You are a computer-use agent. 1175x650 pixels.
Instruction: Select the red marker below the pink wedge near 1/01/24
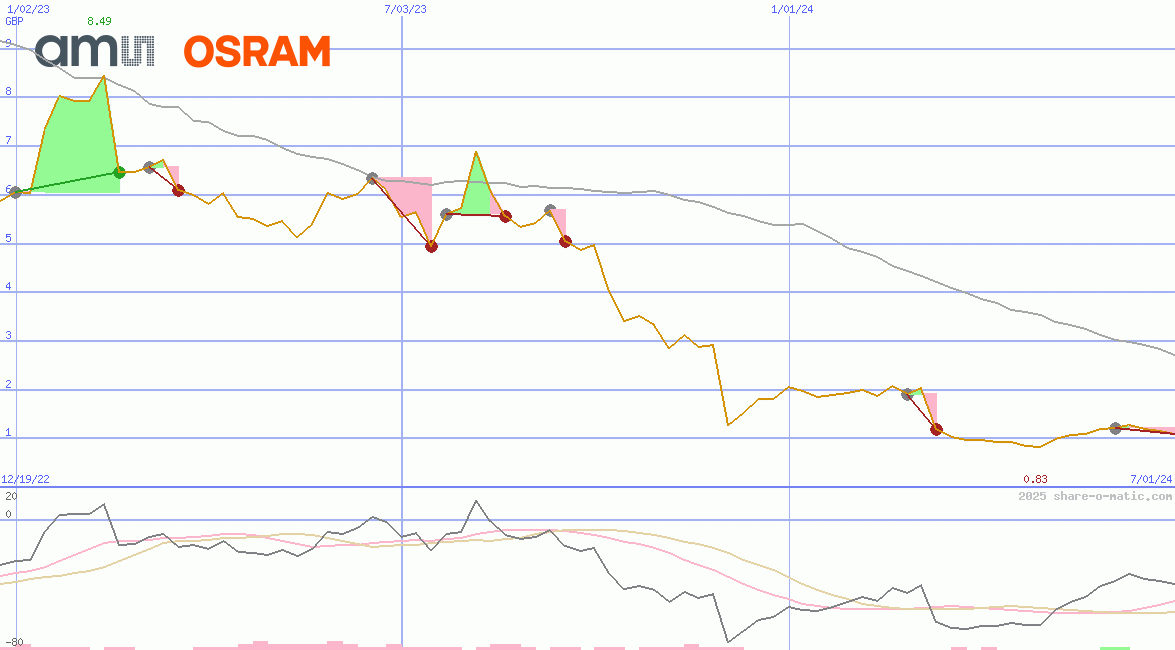pos(935,429)
